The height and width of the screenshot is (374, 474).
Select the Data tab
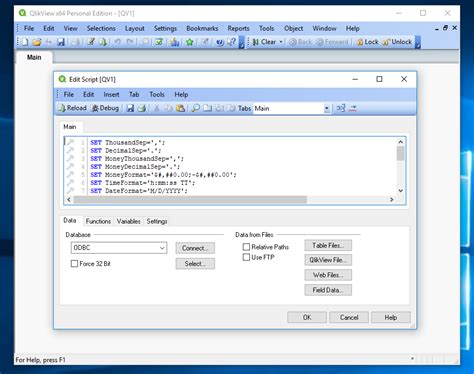point(70,220)
